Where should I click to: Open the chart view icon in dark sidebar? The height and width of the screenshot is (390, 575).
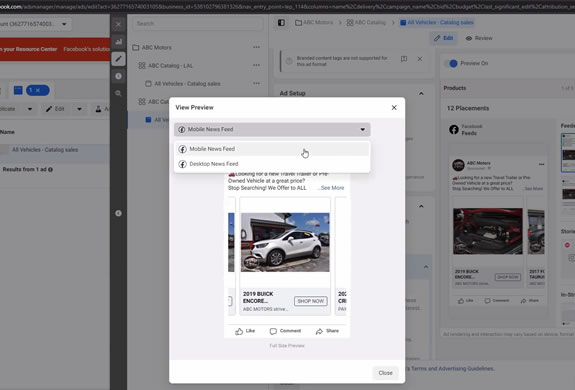click(118, 42)
